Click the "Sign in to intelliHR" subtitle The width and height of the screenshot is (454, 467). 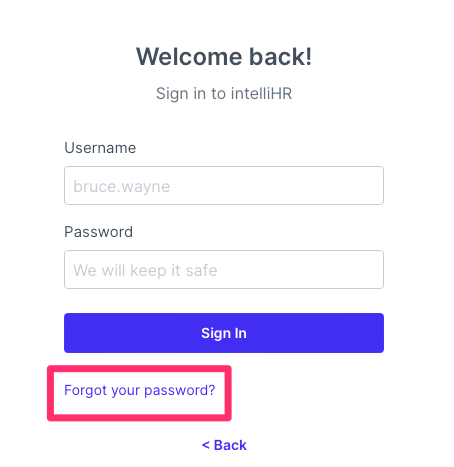pyautogui.click(x=224, y=93)
